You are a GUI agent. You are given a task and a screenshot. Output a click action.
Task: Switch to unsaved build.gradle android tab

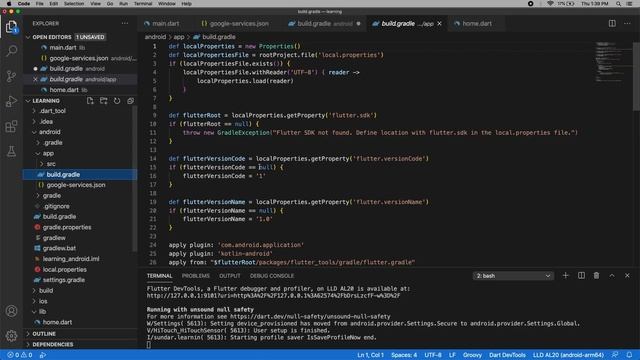pyautogui.click(x=324, y=24)
